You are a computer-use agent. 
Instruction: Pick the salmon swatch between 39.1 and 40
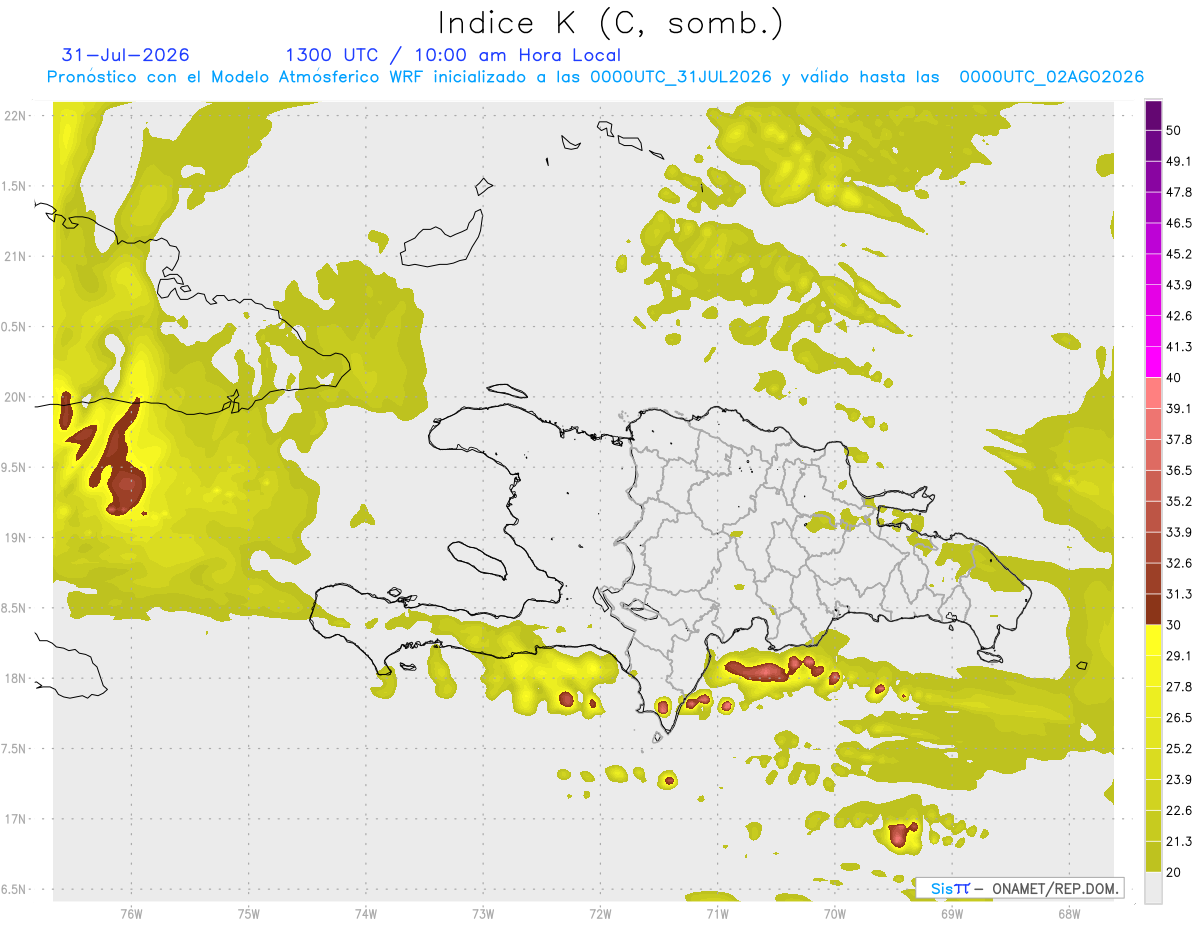click(x=1154, y=393)
